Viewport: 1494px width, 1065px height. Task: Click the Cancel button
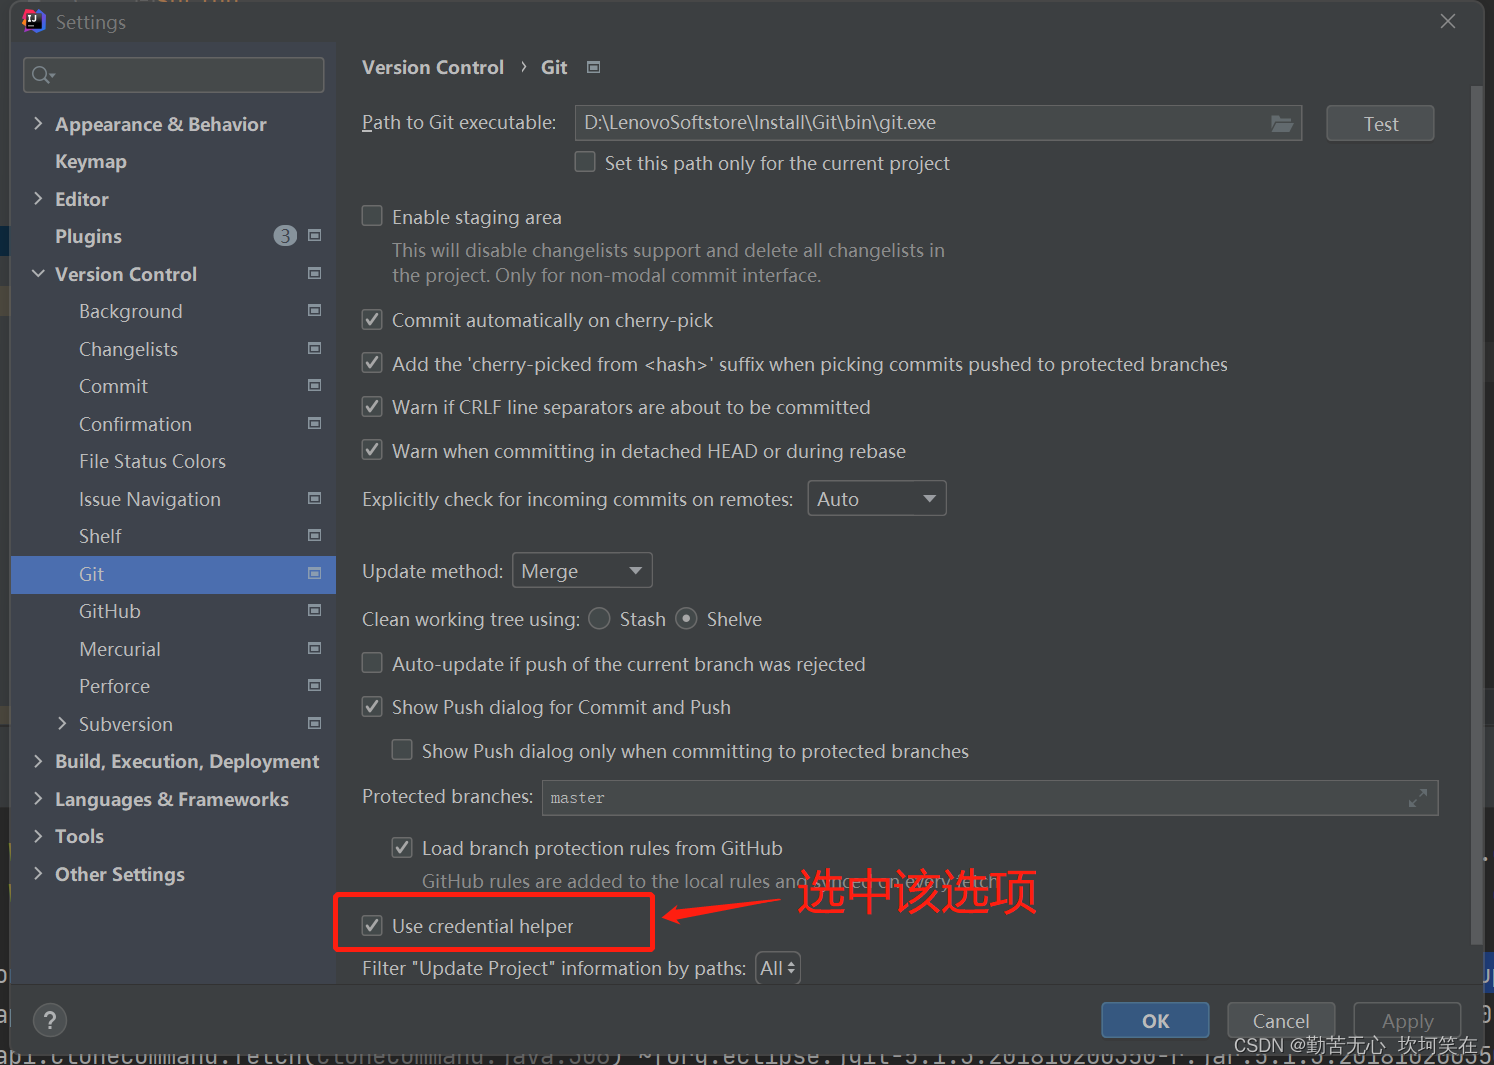tap(1281, 1020)
